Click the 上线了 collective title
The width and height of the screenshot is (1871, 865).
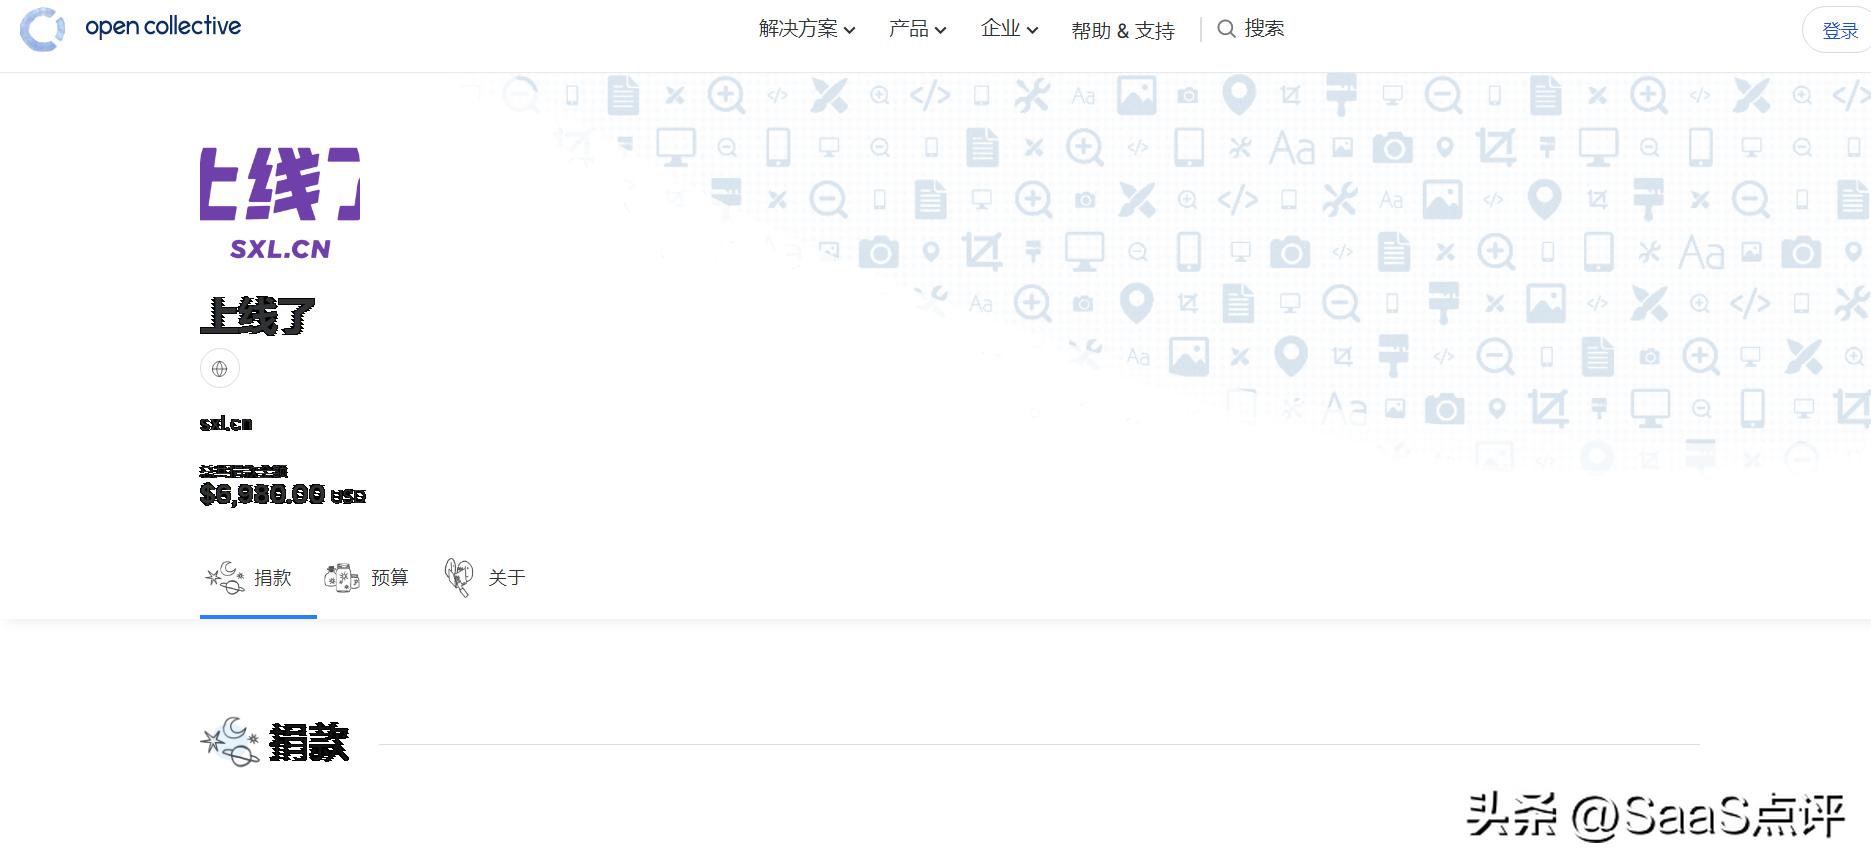point(258,316)
